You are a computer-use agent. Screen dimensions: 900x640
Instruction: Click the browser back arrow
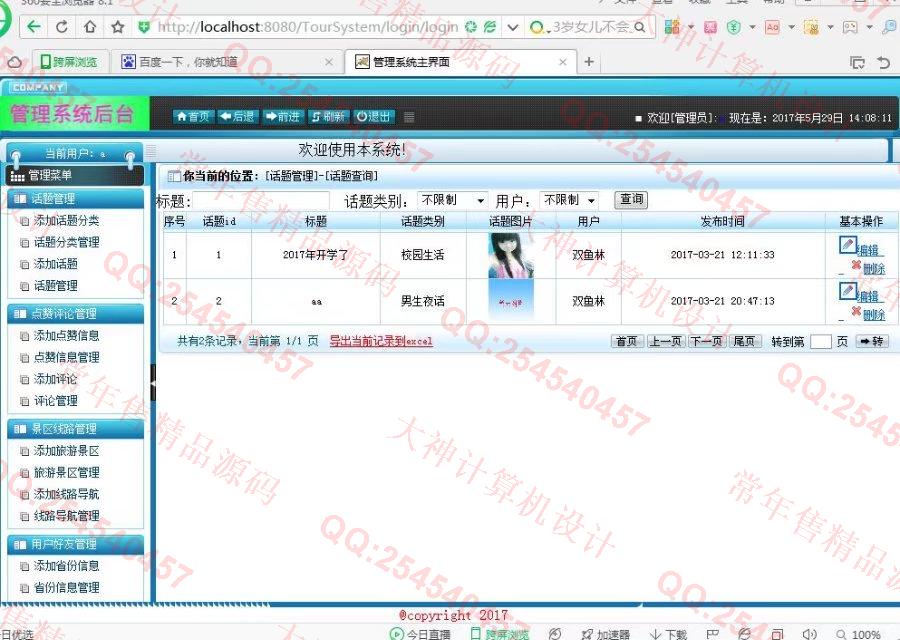click(34, 27)
